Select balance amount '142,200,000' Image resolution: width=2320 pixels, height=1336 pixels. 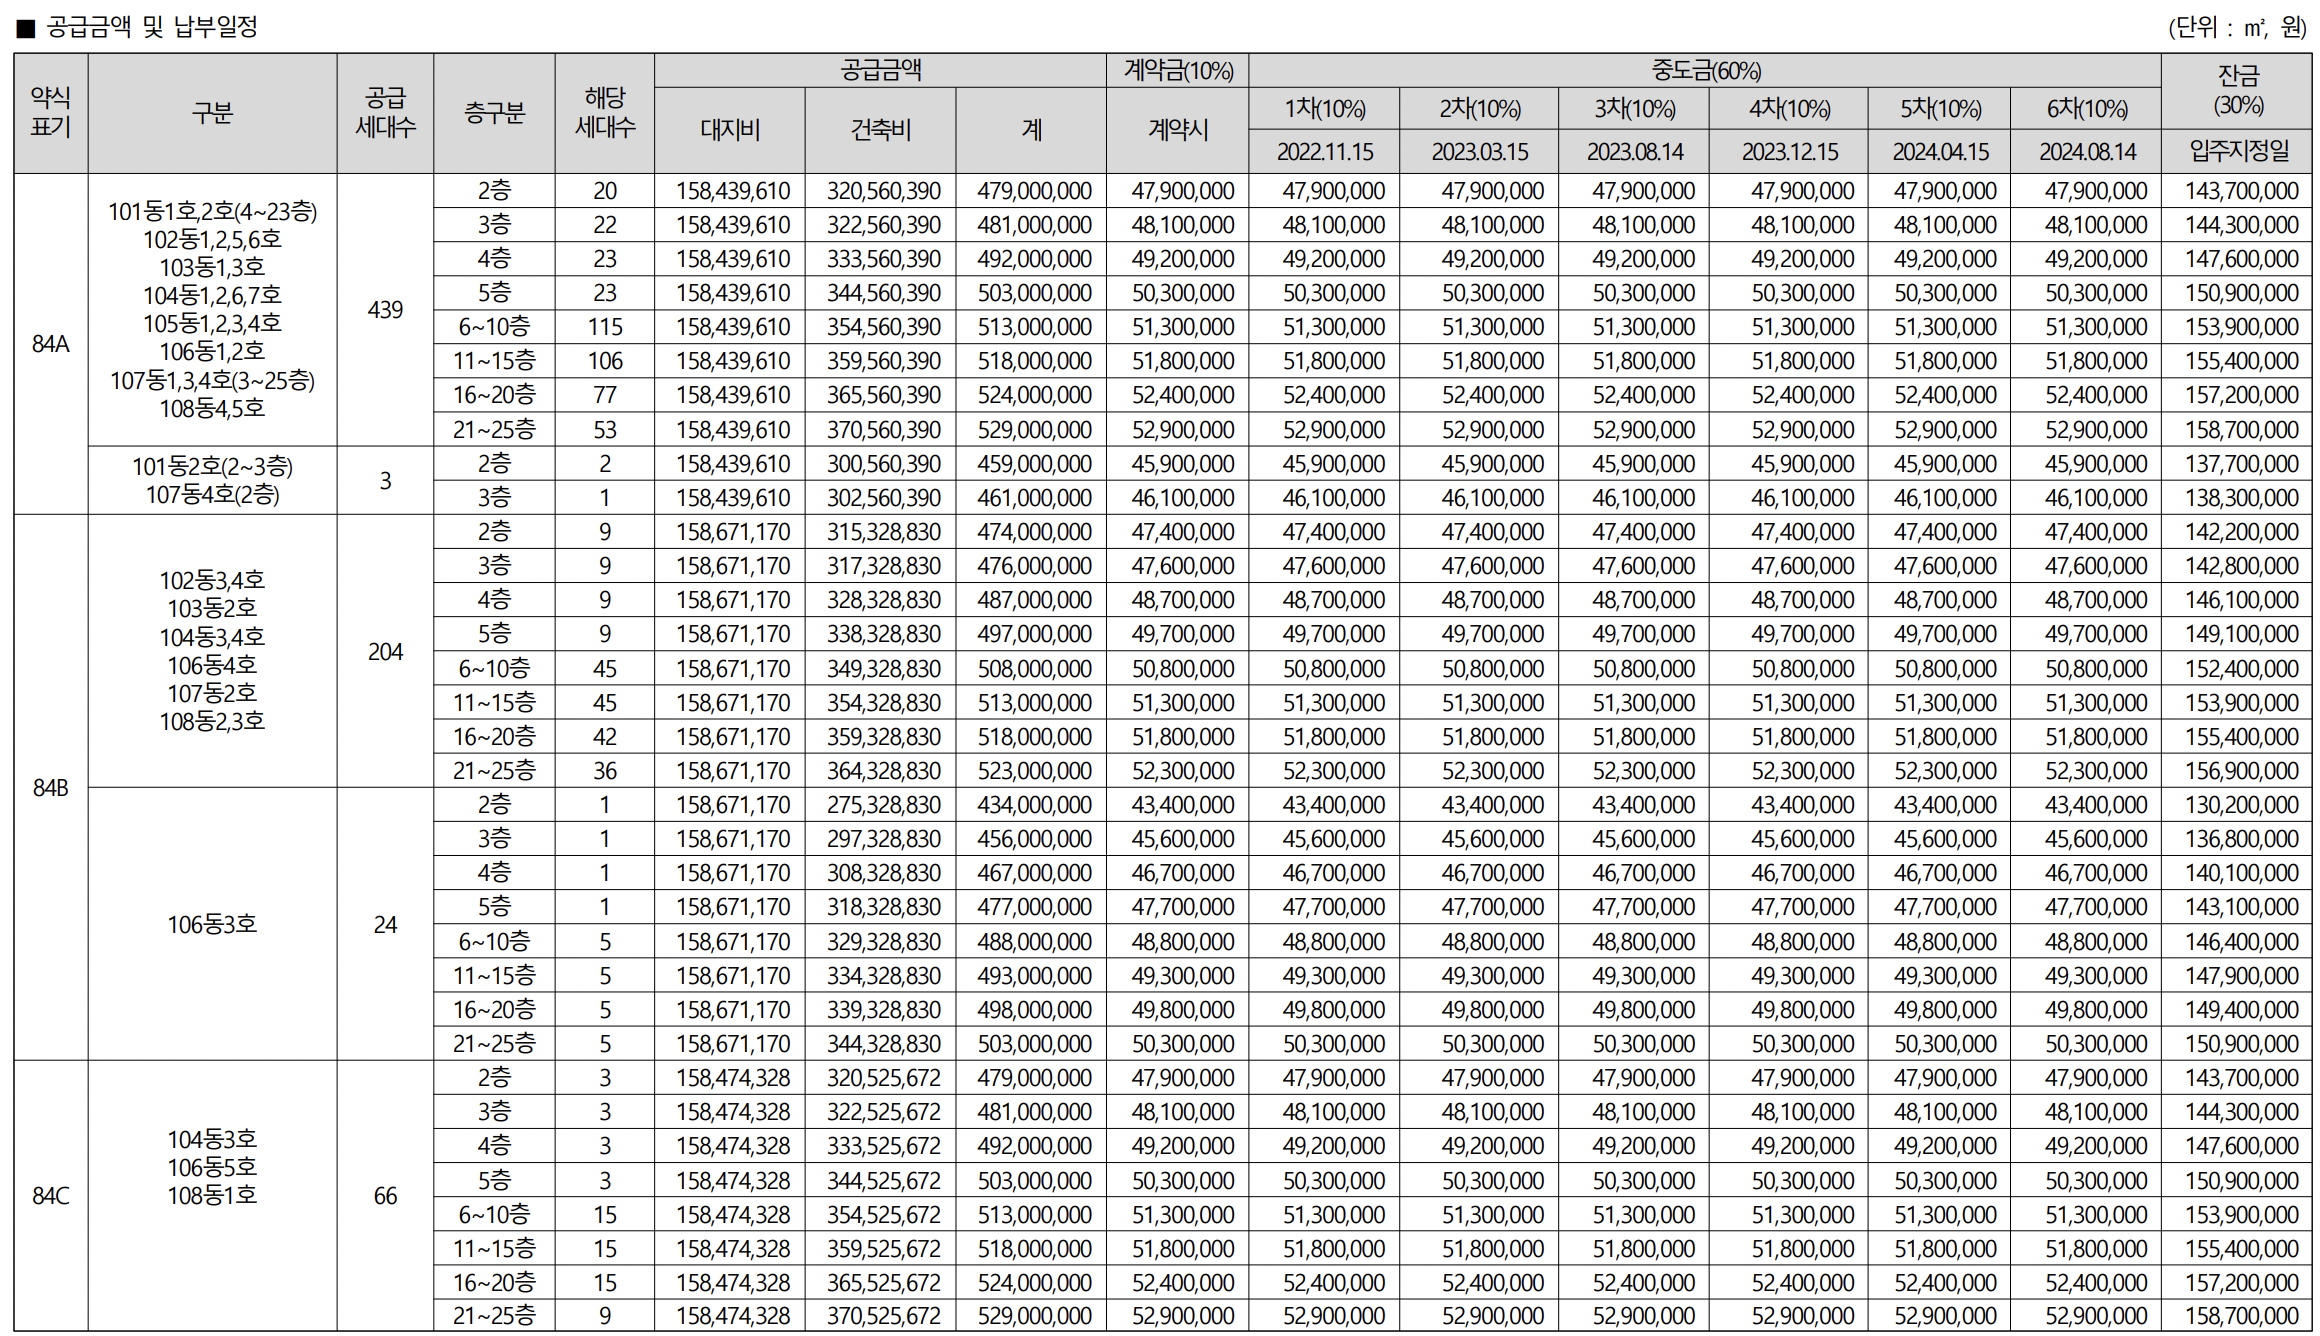[x=2241, y=532]
